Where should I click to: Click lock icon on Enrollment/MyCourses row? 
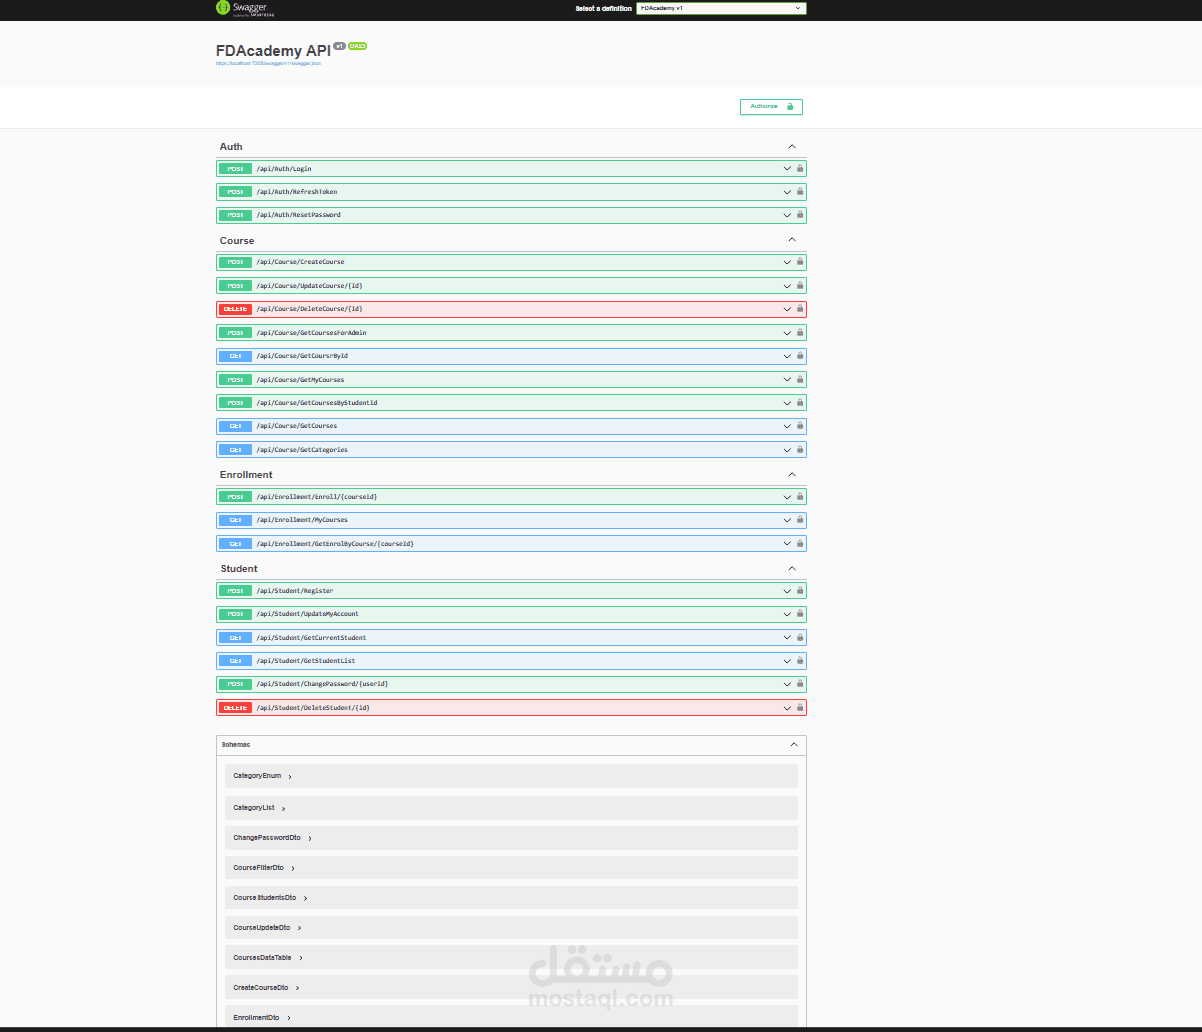800,520
